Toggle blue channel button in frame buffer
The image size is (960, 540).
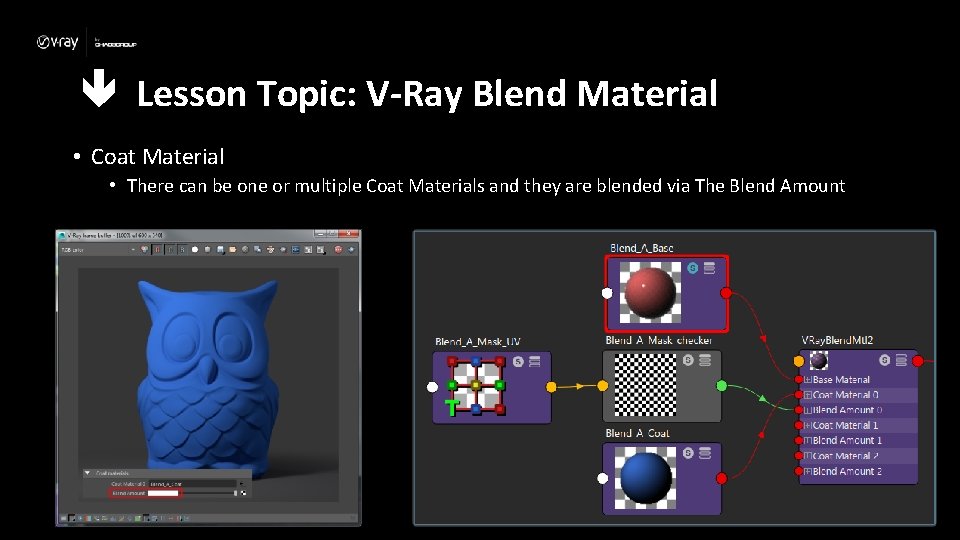182,250
